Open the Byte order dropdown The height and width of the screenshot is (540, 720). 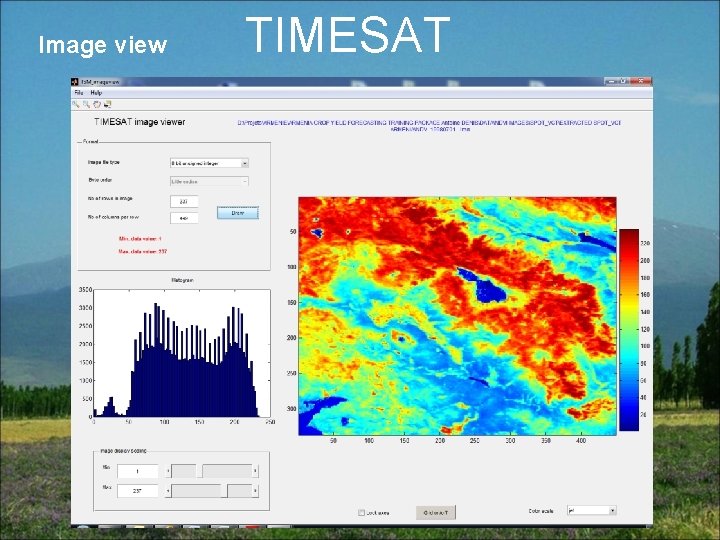pyautogui.click(x=209, y=181)
